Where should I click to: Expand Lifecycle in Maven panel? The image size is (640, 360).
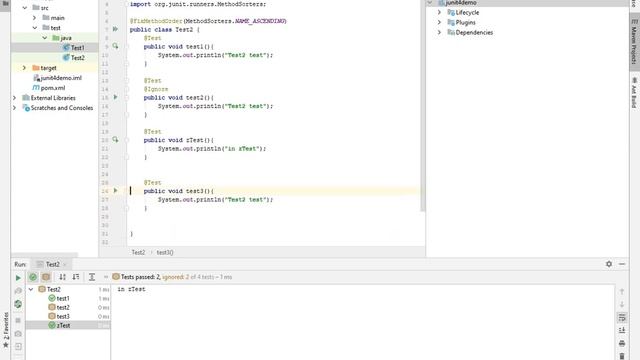[439, 12]
